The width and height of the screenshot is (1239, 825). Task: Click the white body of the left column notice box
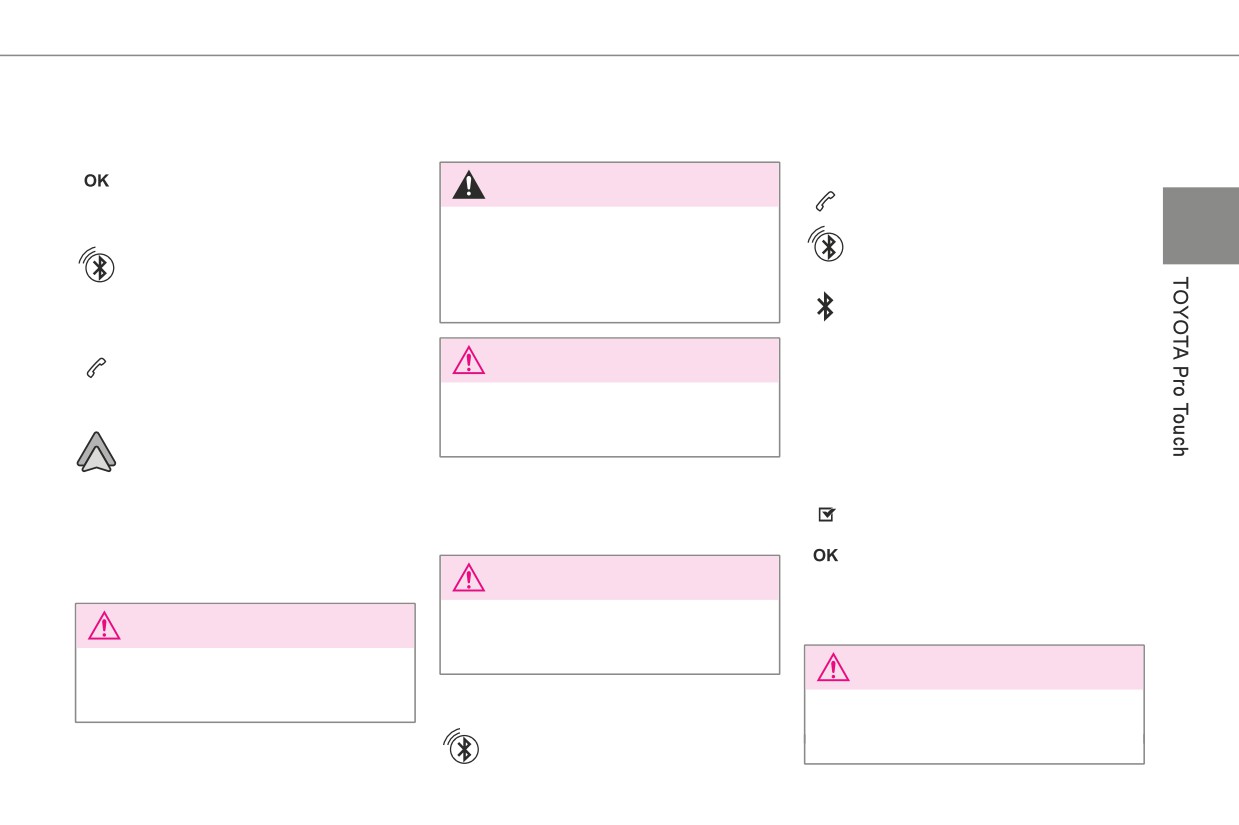(245, 684)
